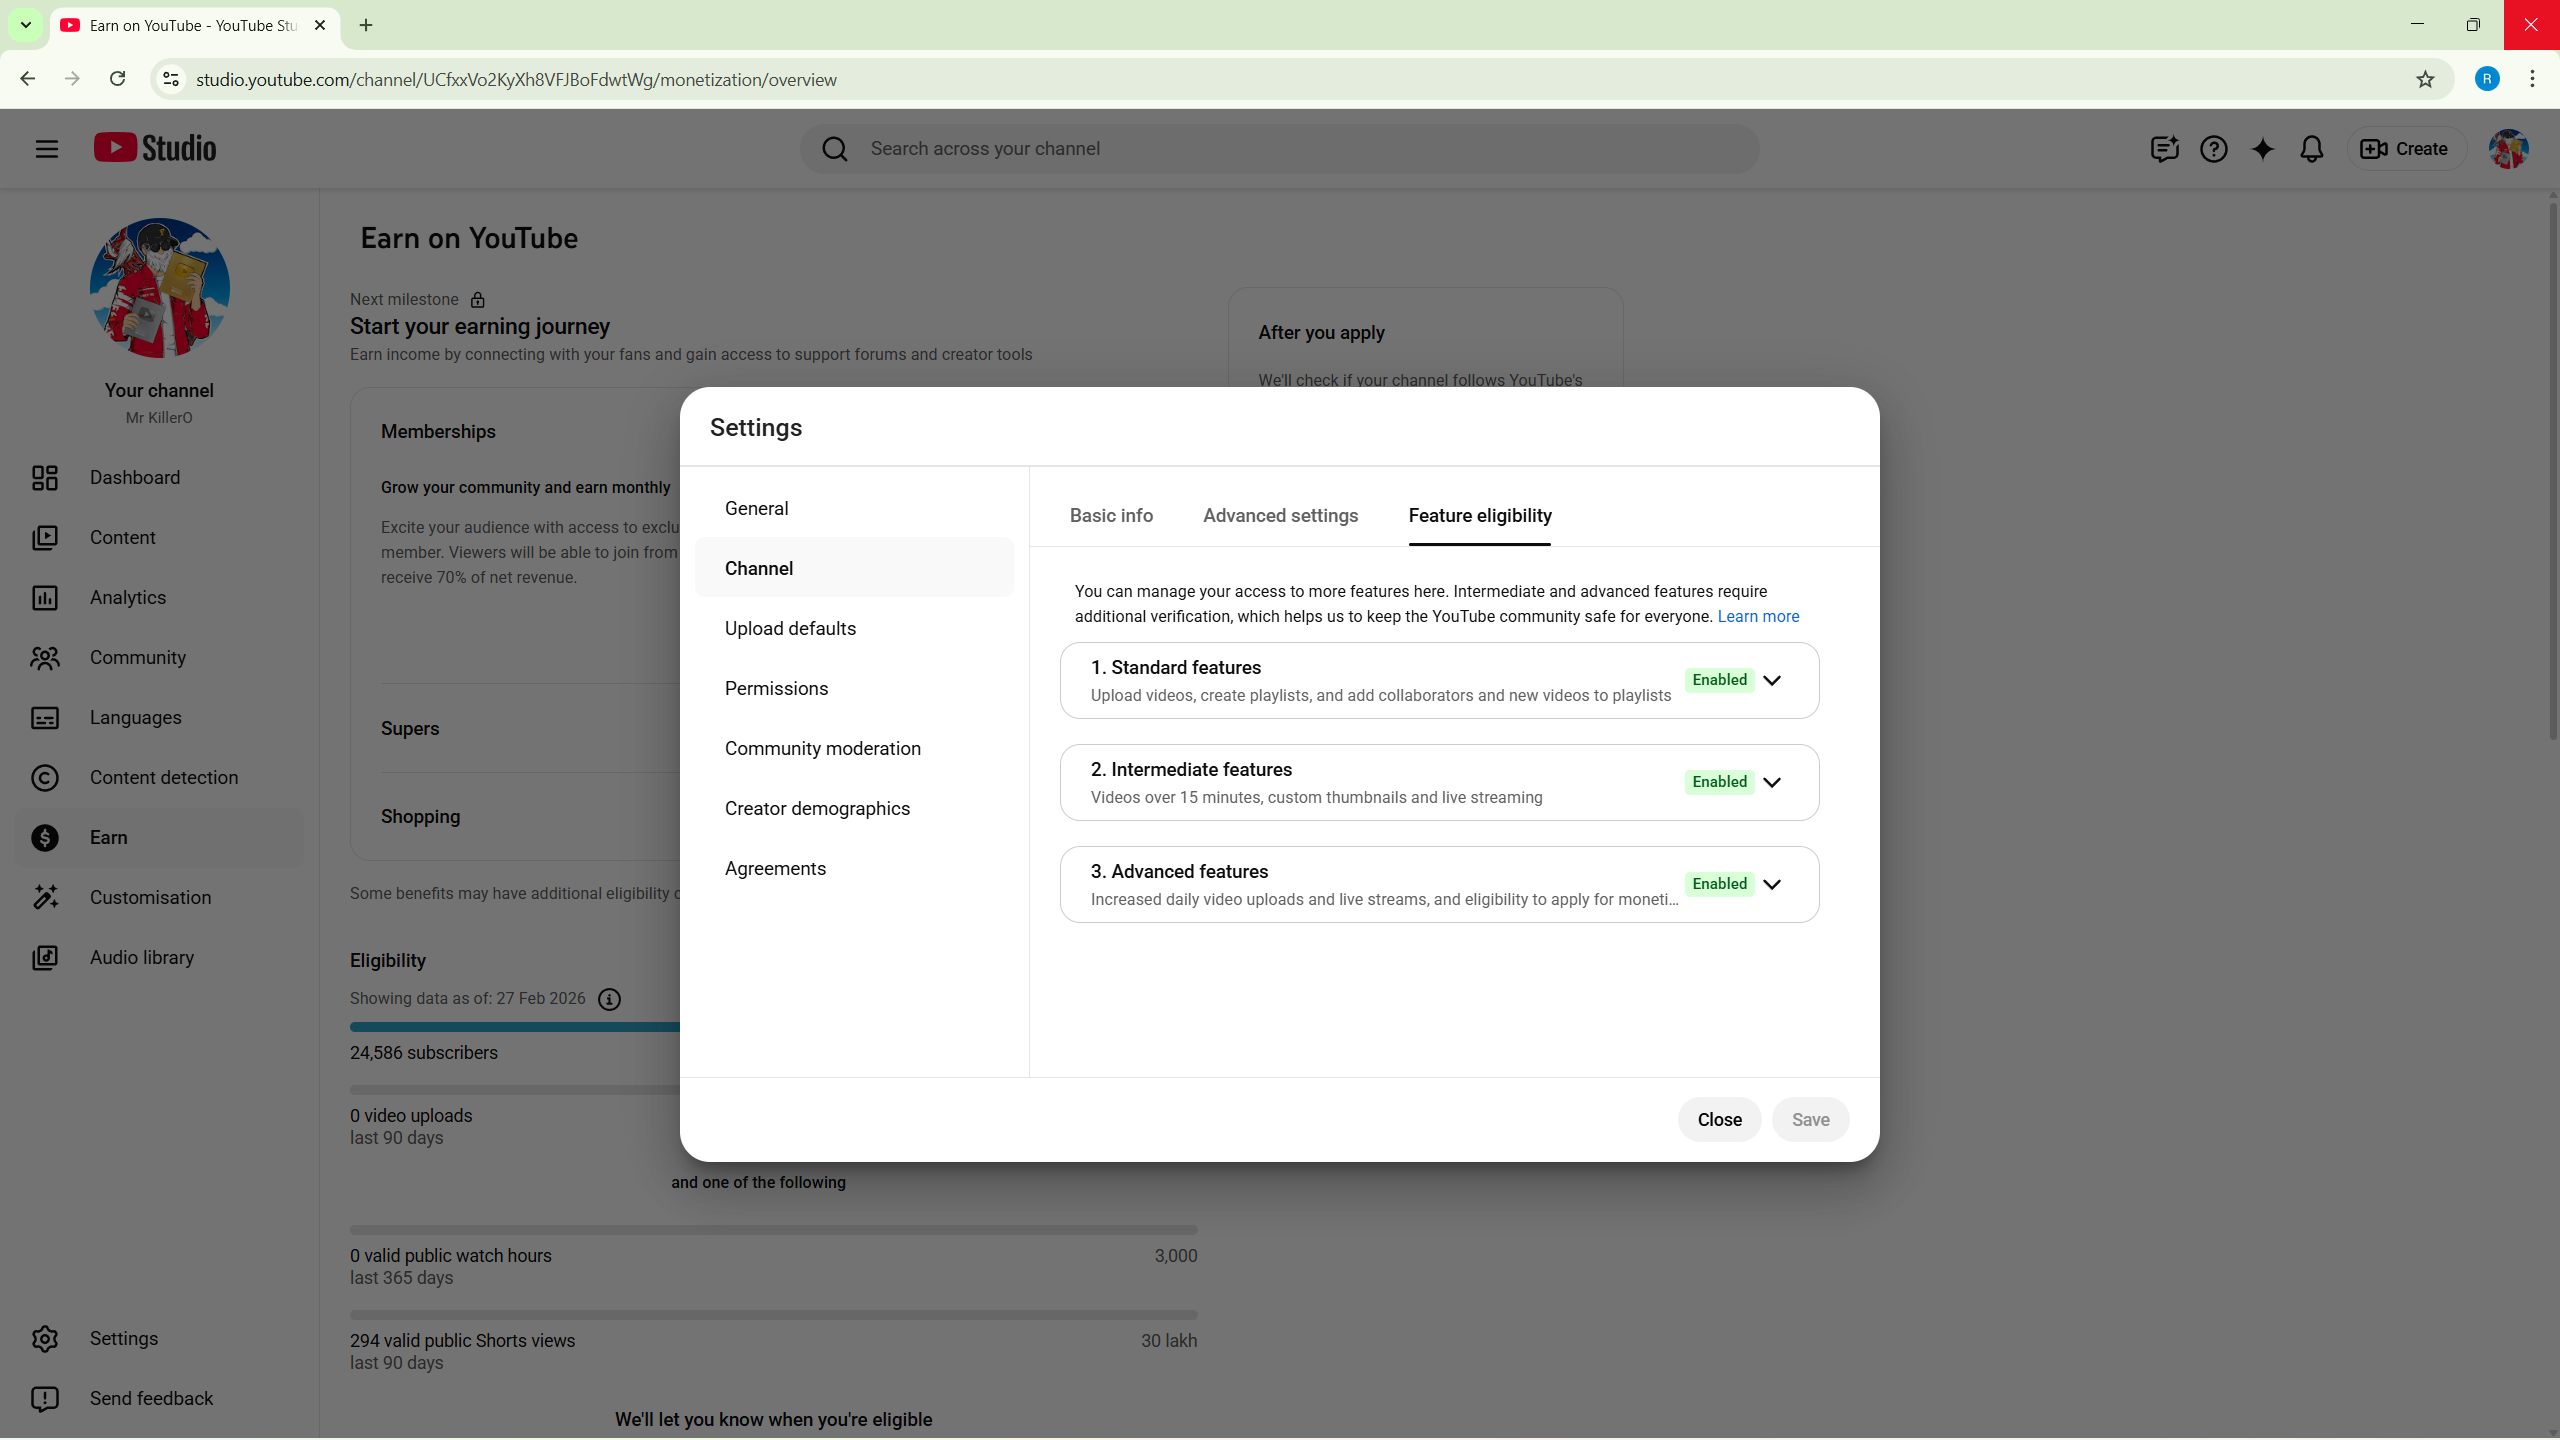Switch to the Basic info tab
Image resolution: width=2560 pixels, height=1440 pixels.
pos(1111,516)
